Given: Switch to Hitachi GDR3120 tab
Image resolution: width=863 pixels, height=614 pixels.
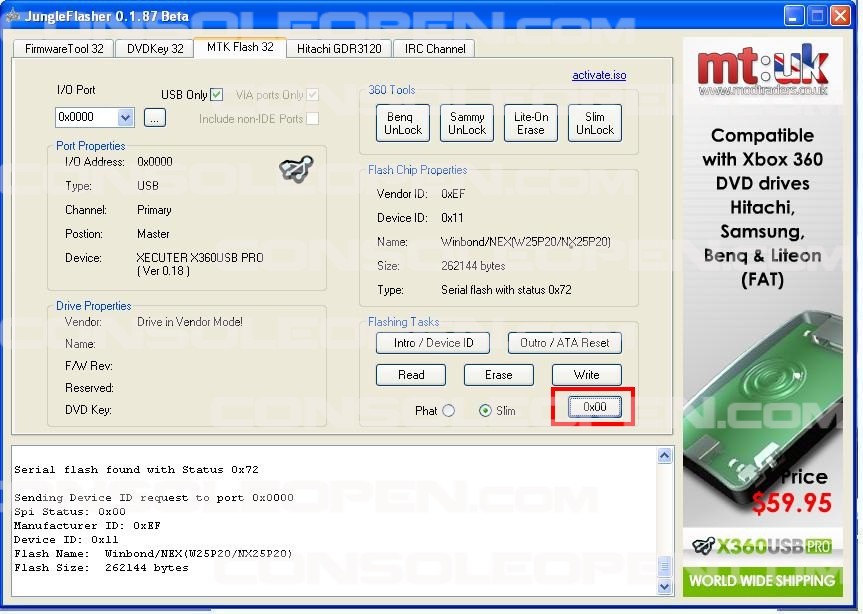Looking at the screenshot, I should point(339,48).
